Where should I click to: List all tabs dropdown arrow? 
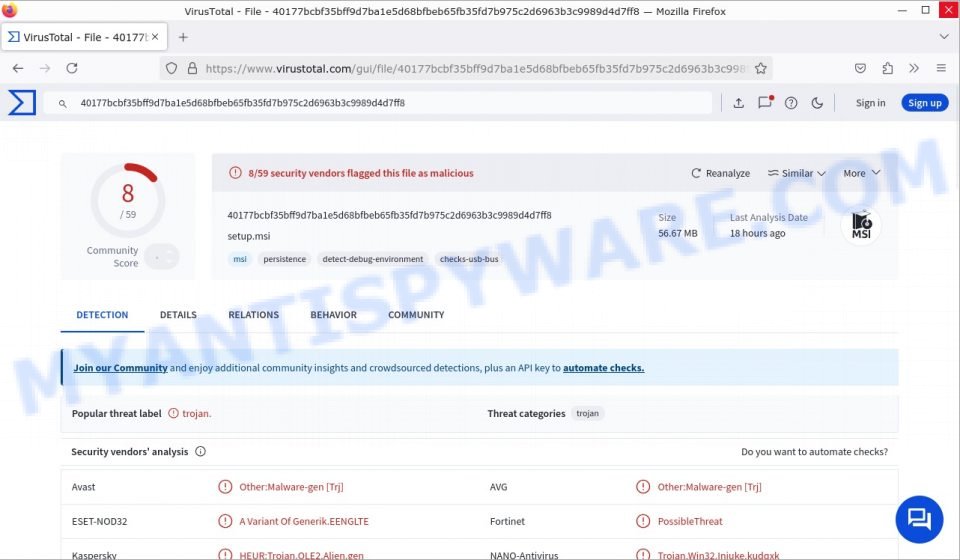943,37
